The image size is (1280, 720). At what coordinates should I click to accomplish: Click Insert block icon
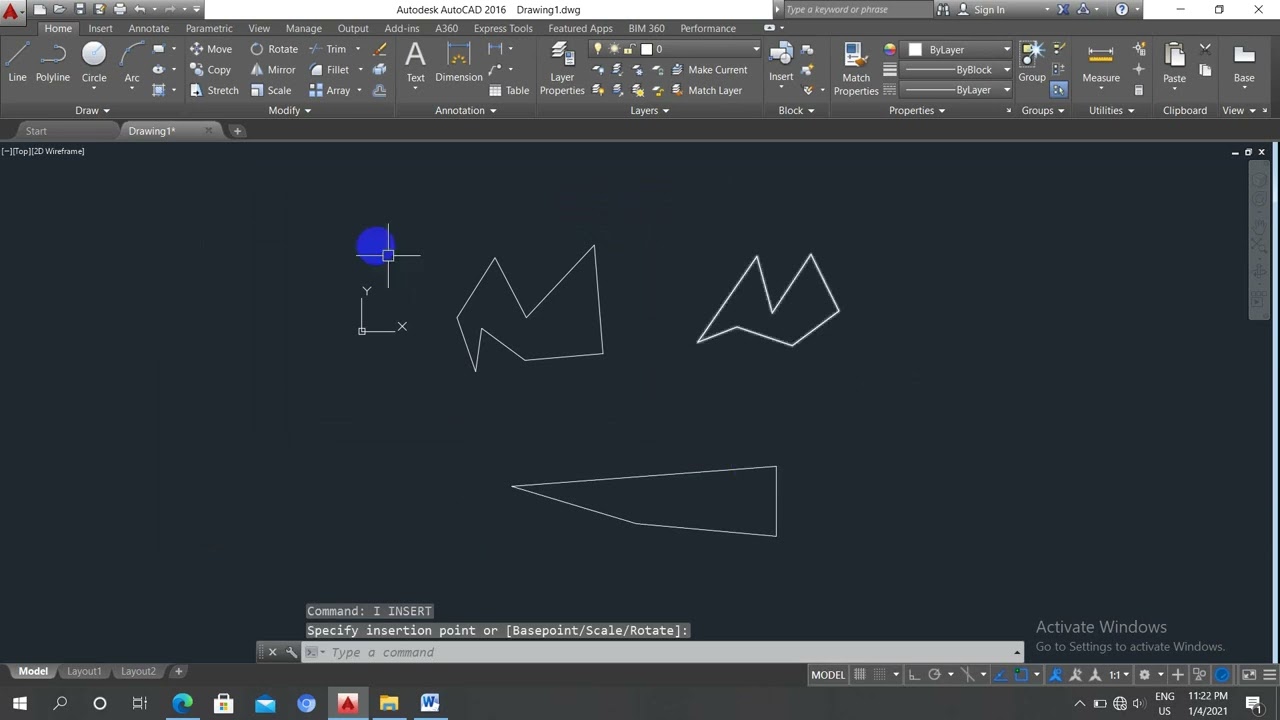pos(781,62)
